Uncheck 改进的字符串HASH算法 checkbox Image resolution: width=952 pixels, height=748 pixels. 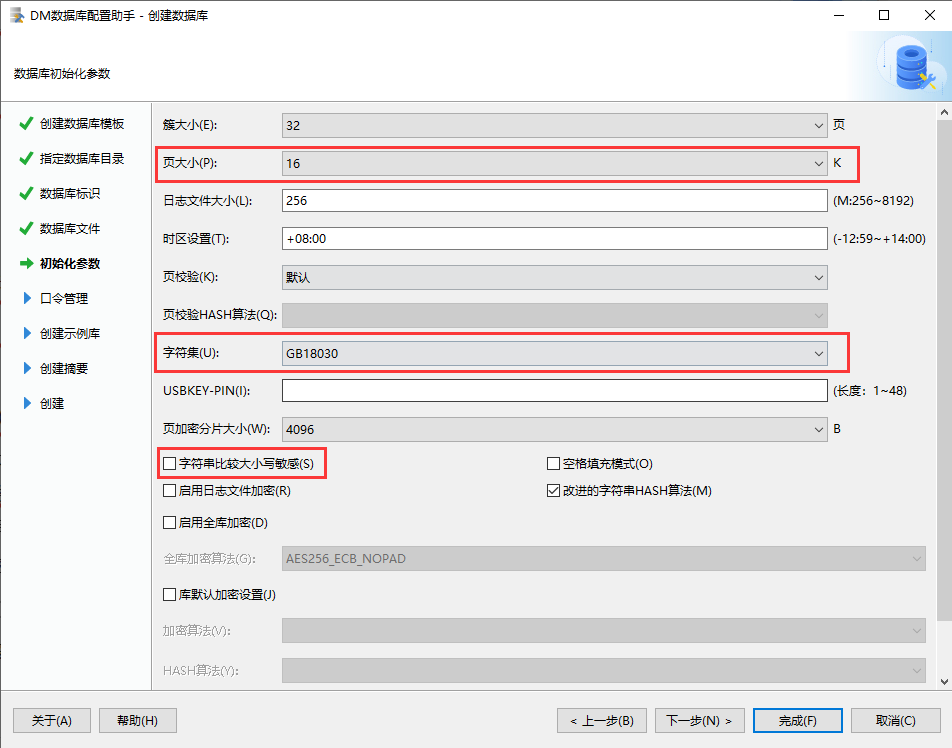[553, 491]
